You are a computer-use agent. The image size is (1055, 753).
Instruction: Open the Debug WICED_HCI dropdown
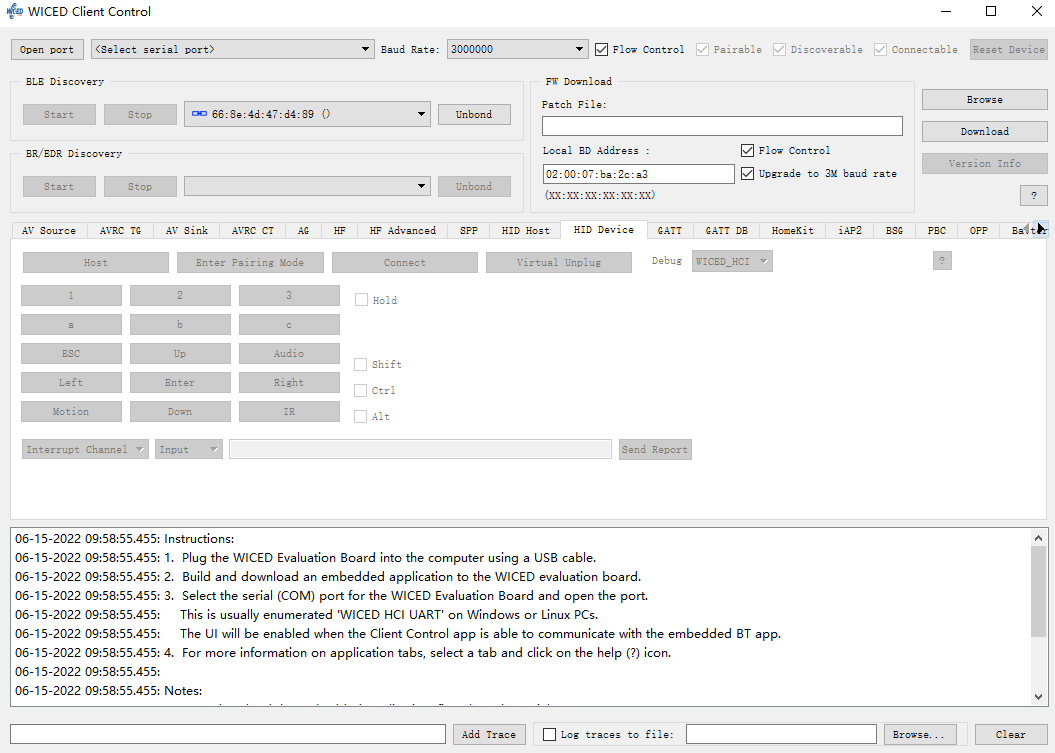[732, 261]
